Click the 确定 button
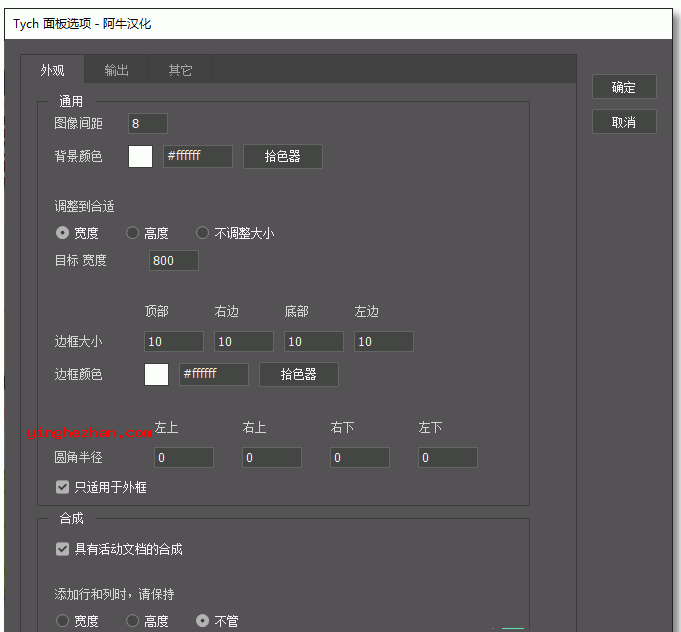Viewport: 681px width, 632px height. (624, 87)
